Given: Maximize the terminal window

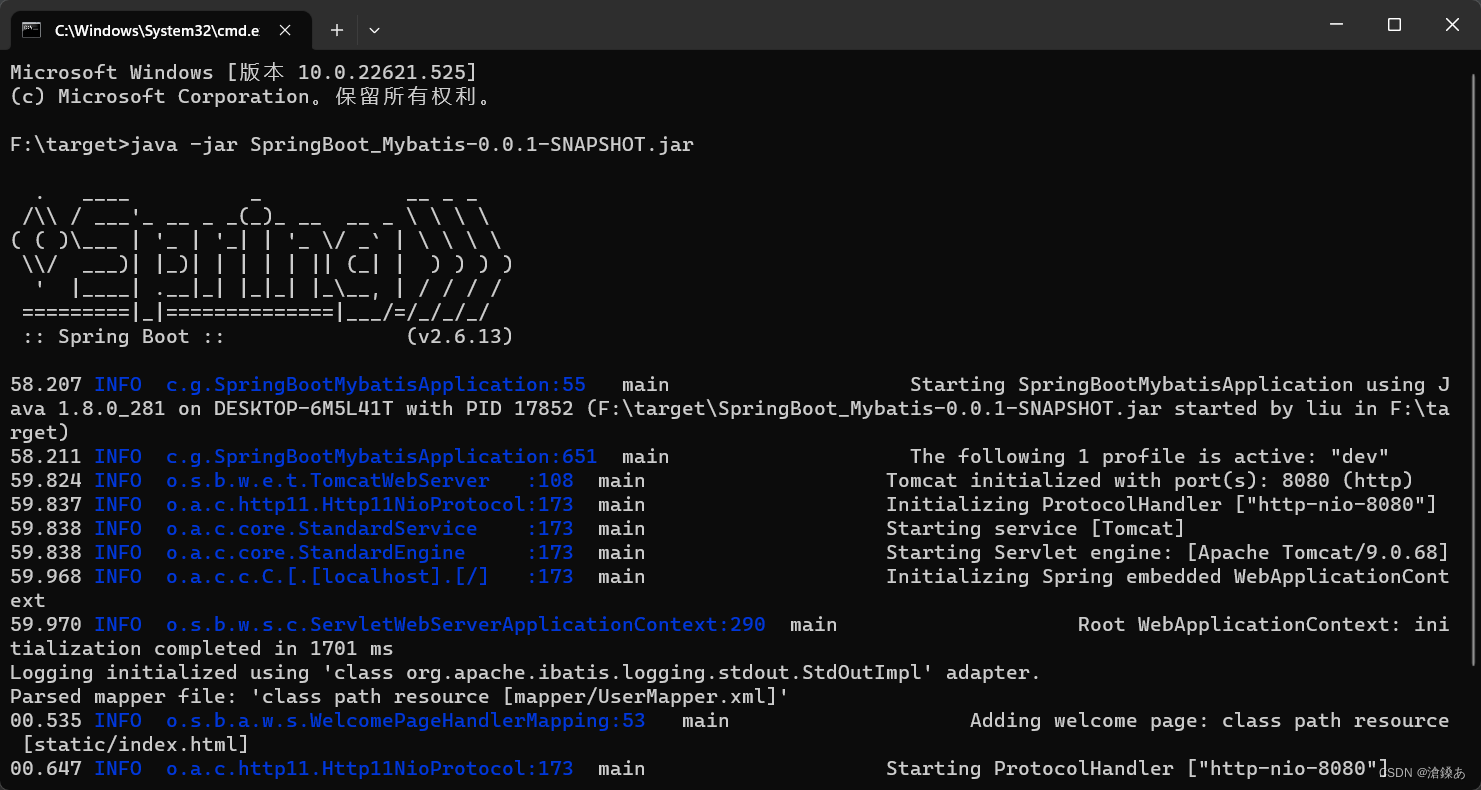Looking at the screenshot, I should (x=1394, y=24).
